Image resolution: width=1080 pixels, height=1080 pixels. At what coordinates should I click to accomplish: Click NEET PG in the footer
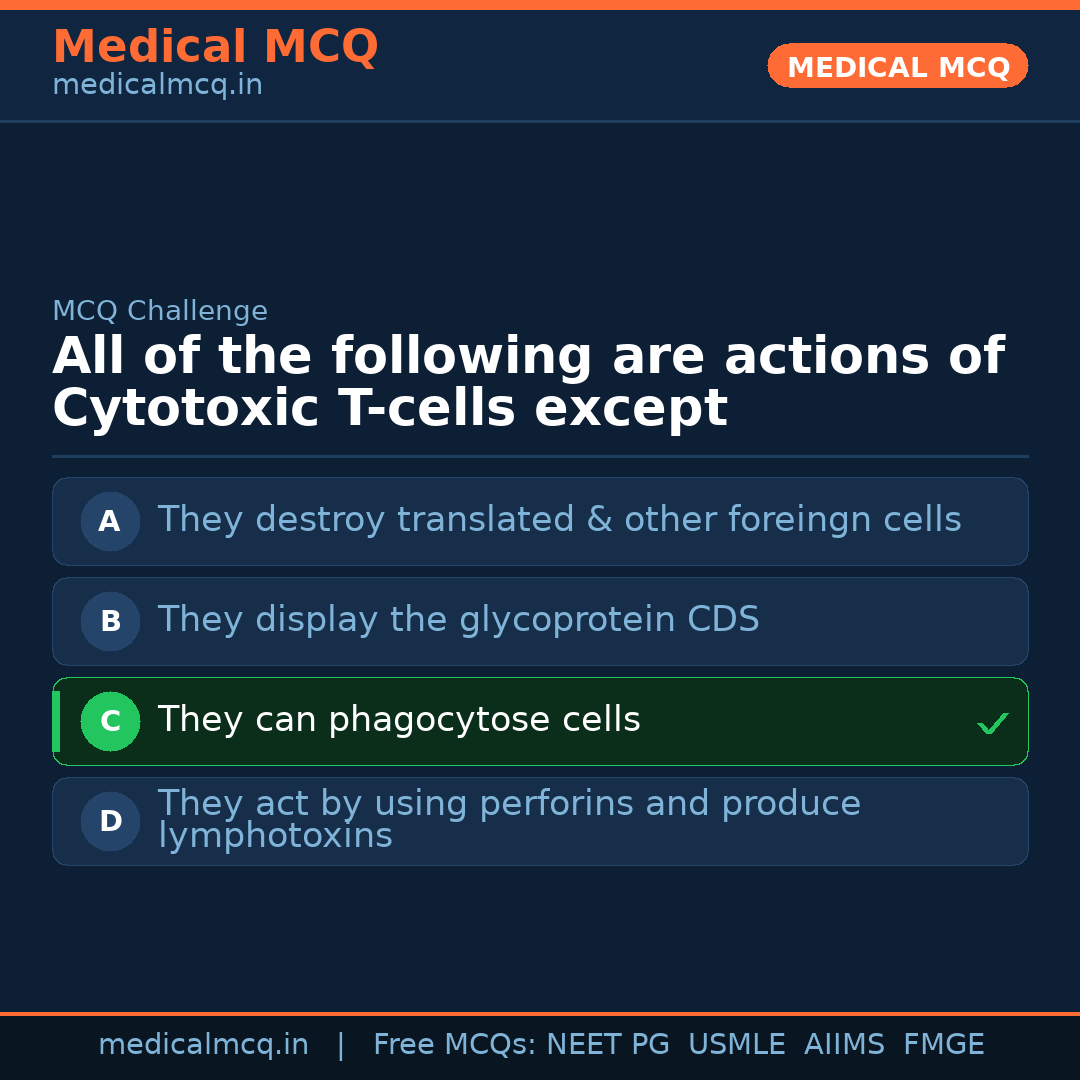[608, 1045]
